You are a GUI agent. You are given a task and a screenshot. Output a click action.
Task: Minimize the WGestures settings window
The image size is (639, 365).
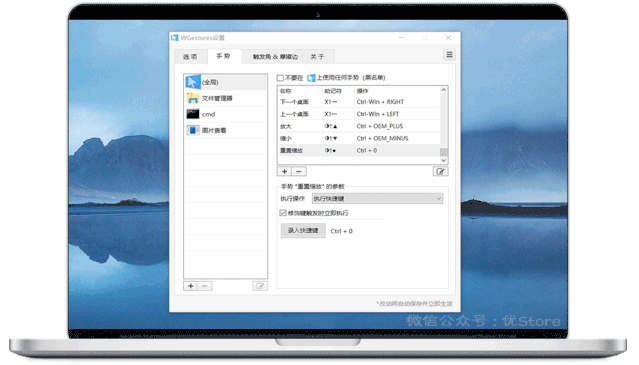pos(401,37)
